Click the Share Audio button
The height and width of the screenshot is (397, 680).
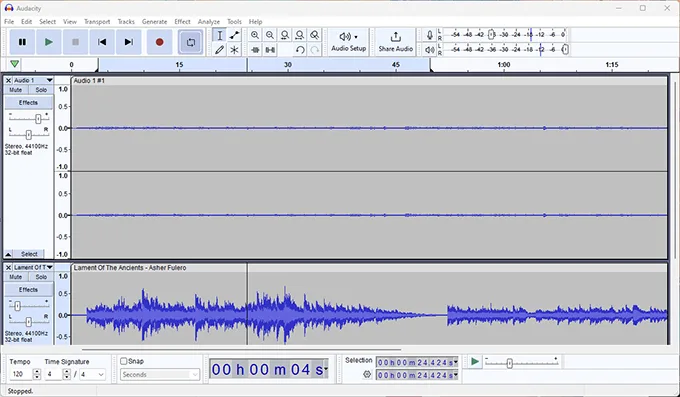396,42
